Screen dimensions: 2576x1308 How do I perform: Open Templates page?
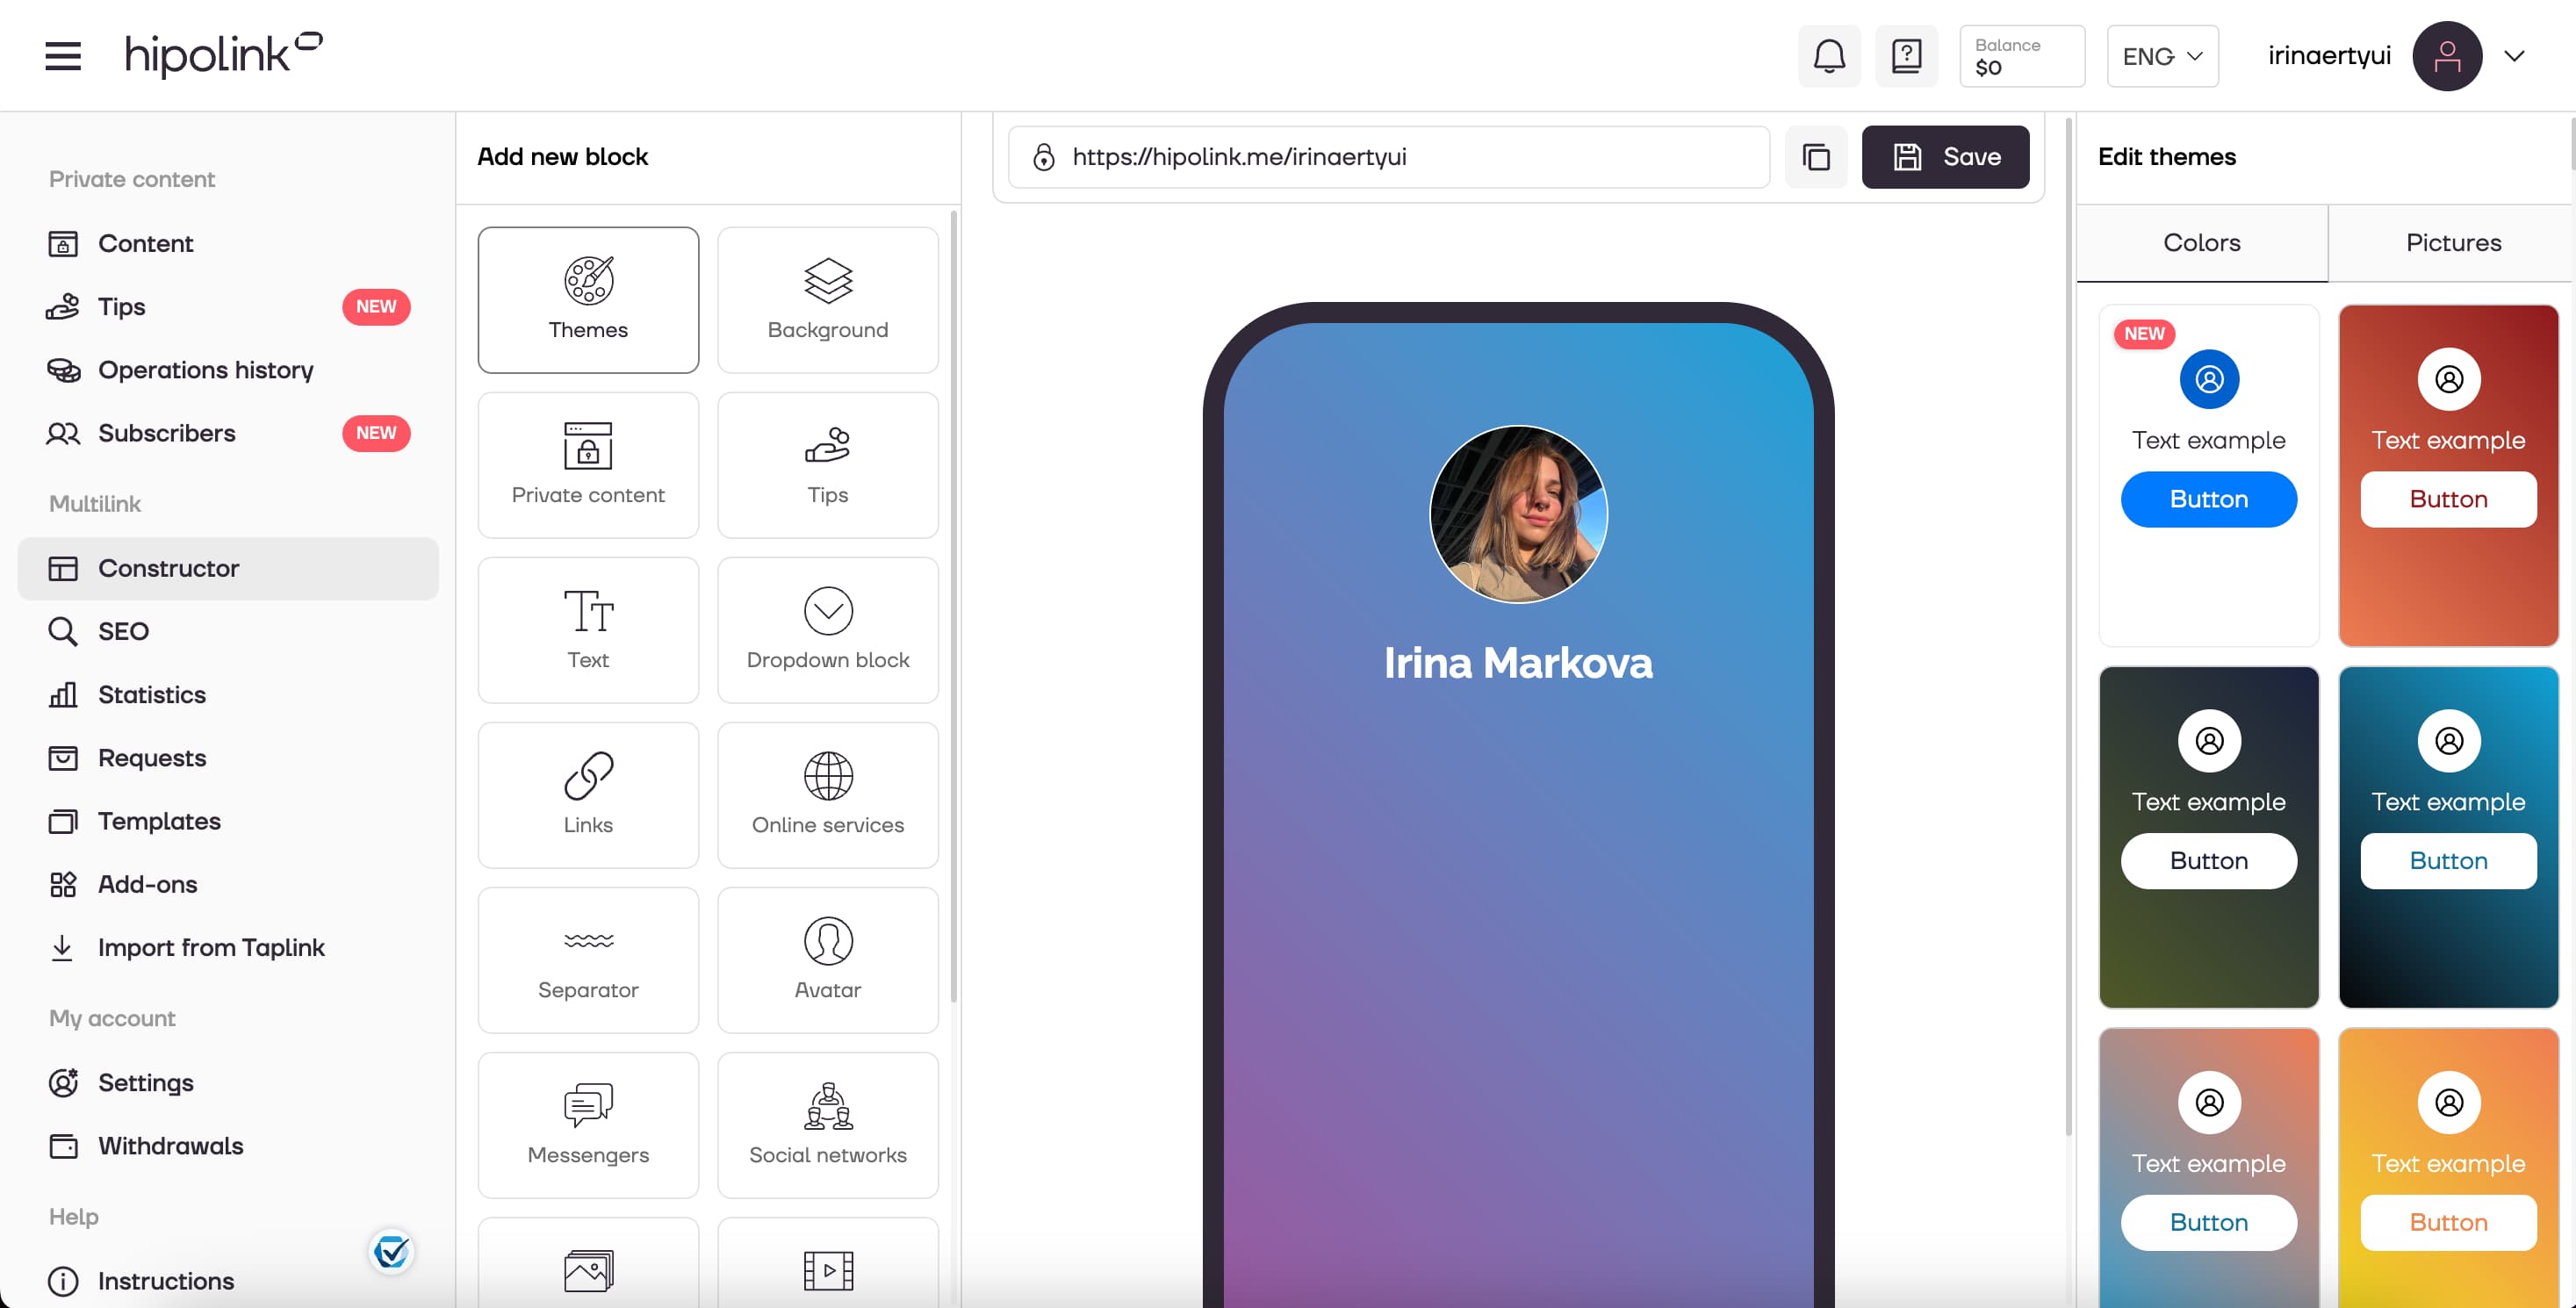[x=228, y=821]
